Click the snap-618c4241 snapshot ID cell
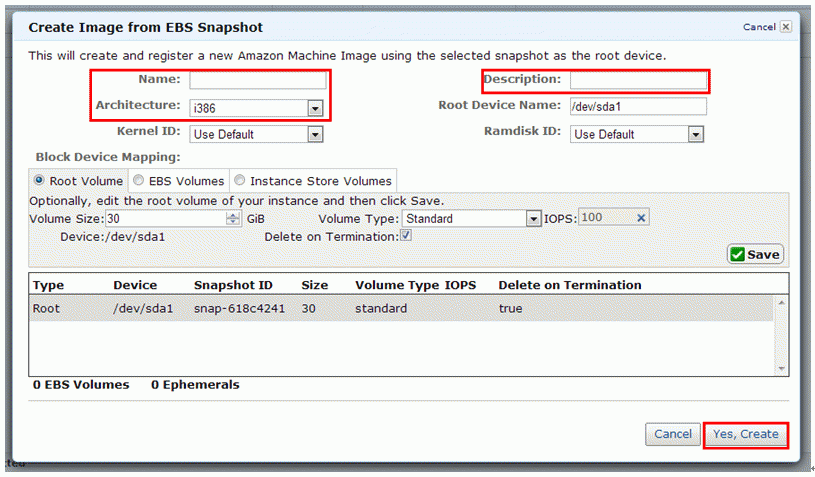The width and height of the screenshot is (815, 477). 239,308
